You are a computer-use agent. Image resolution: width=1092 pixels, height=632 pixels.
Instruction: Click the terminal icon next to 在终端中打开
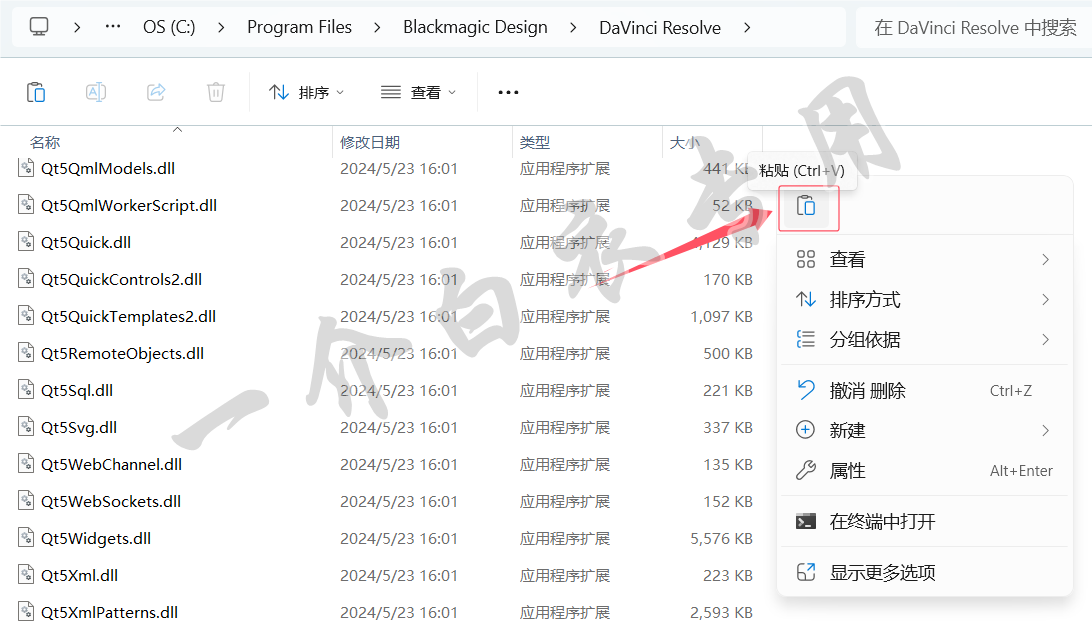pos(806,521)
